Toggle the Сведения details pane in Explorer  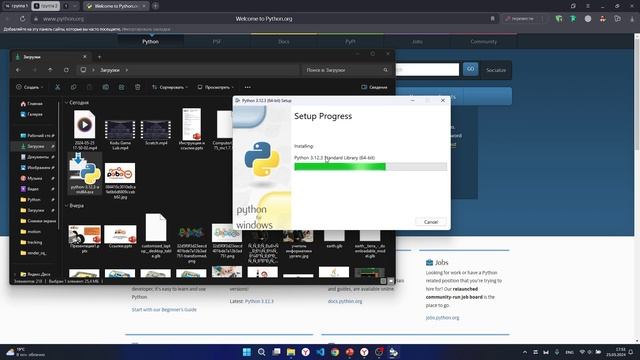[x=374, y=87]
